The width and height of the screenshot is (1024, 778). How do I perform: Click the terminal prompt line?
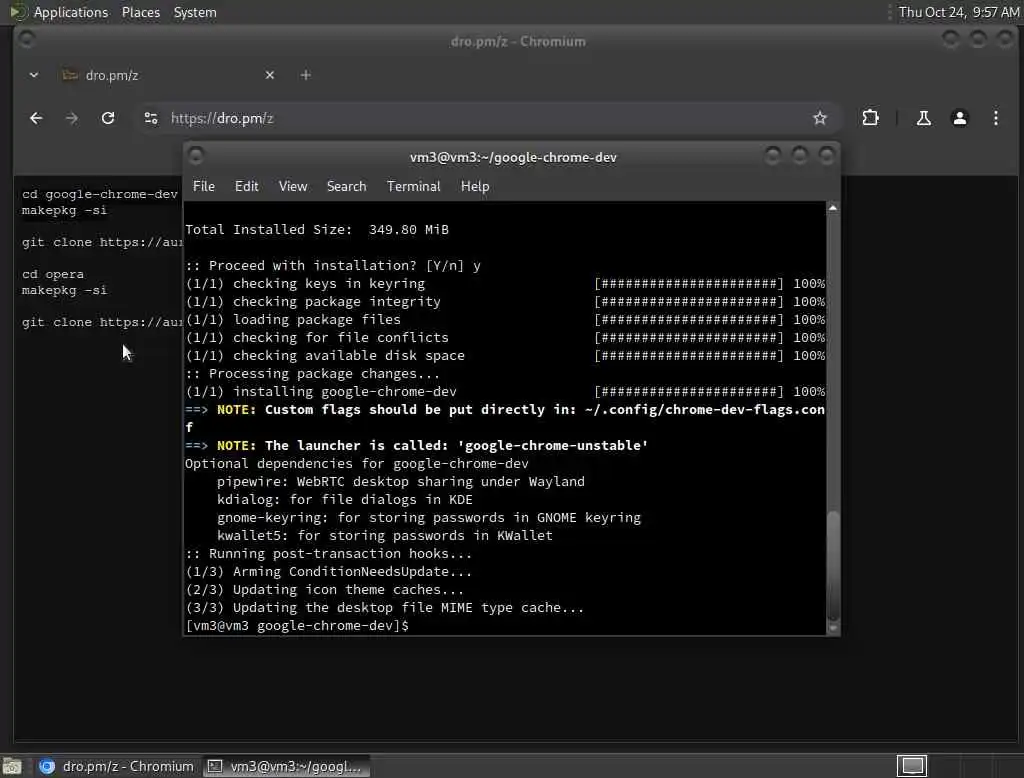(297, 626)
